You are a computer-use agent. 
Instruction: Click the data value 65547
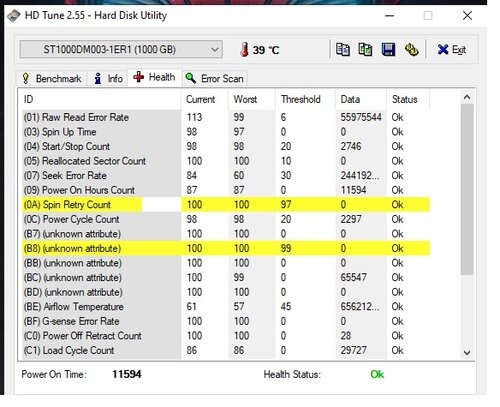[353, 277]
